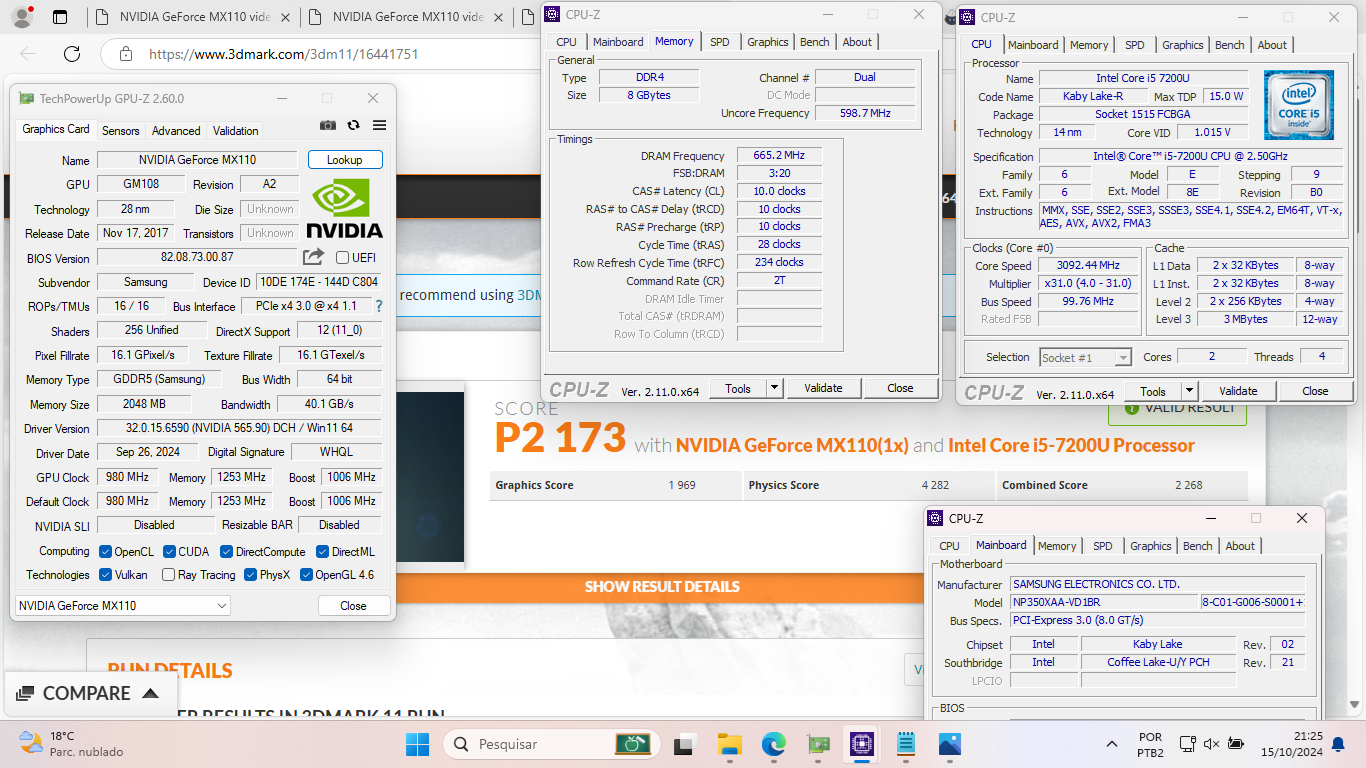Toggle the OpenCL checkbox
Screen dimensions: 1366x768
point(105,551)
